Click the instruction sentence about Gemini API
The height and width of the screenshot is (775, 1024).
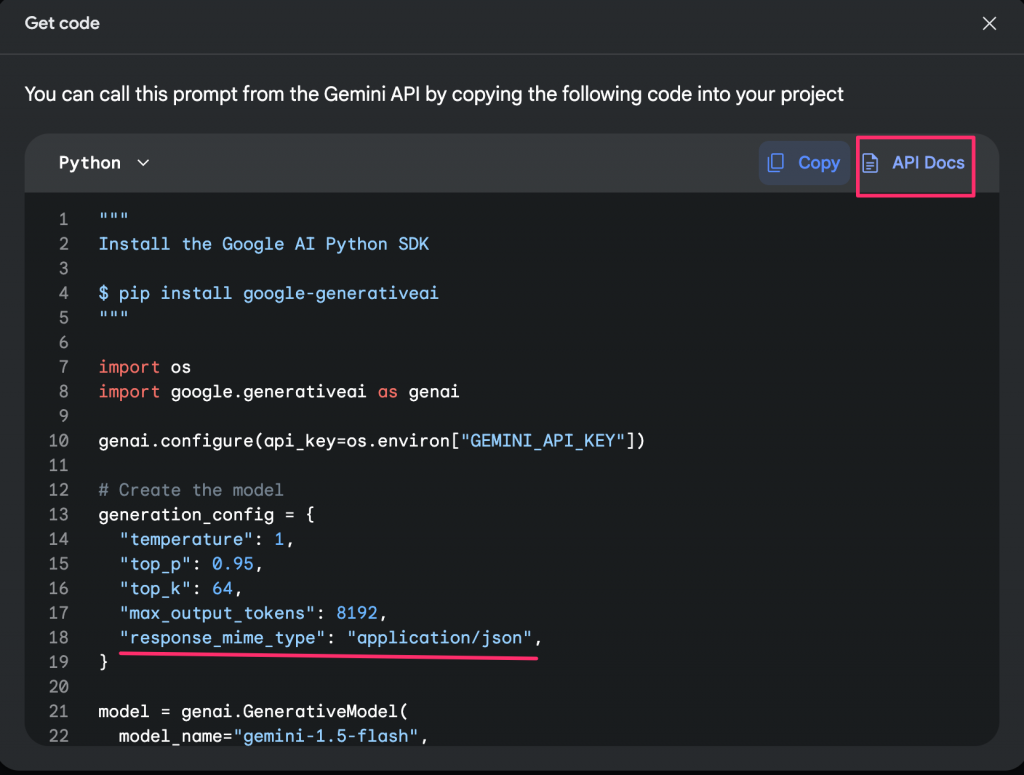tap(434, 95)
